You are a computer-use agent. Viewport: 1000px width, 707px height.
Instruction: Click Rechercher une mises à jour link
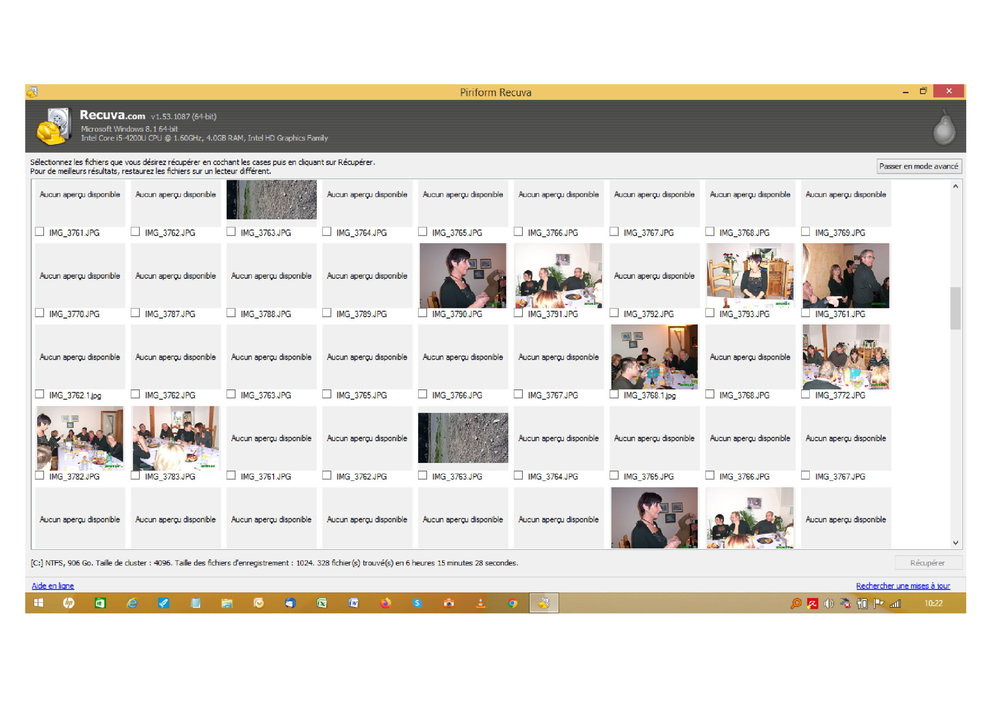902,586
